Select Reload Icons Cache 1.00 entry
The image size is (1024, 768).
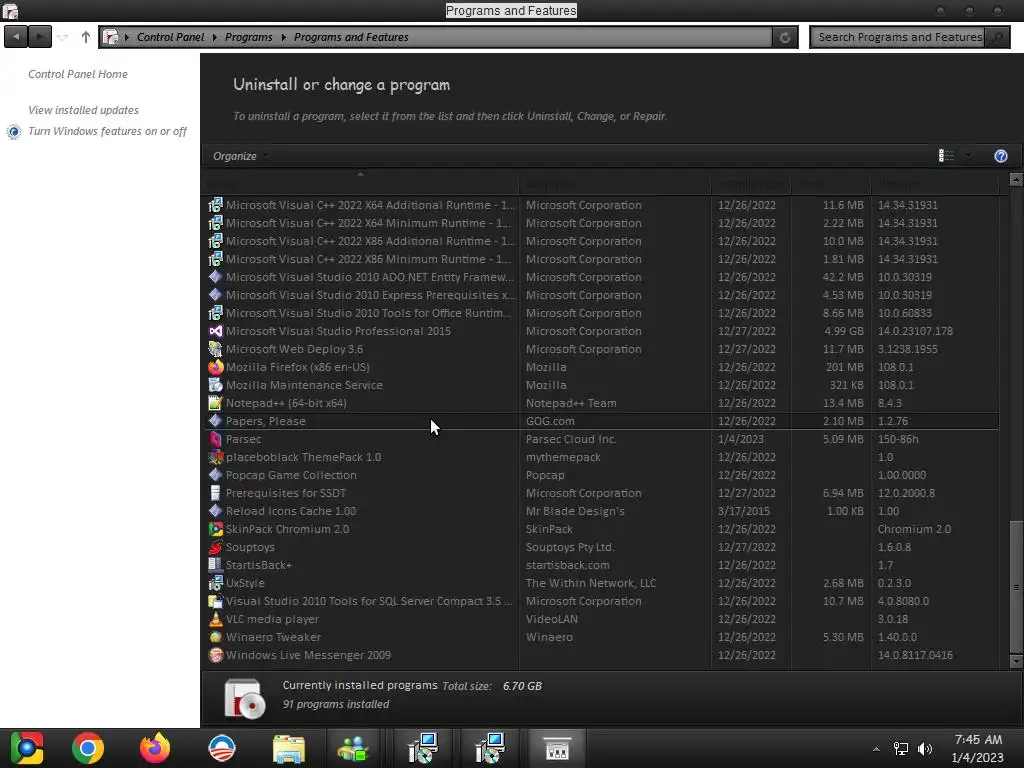(x=602, y=511)
